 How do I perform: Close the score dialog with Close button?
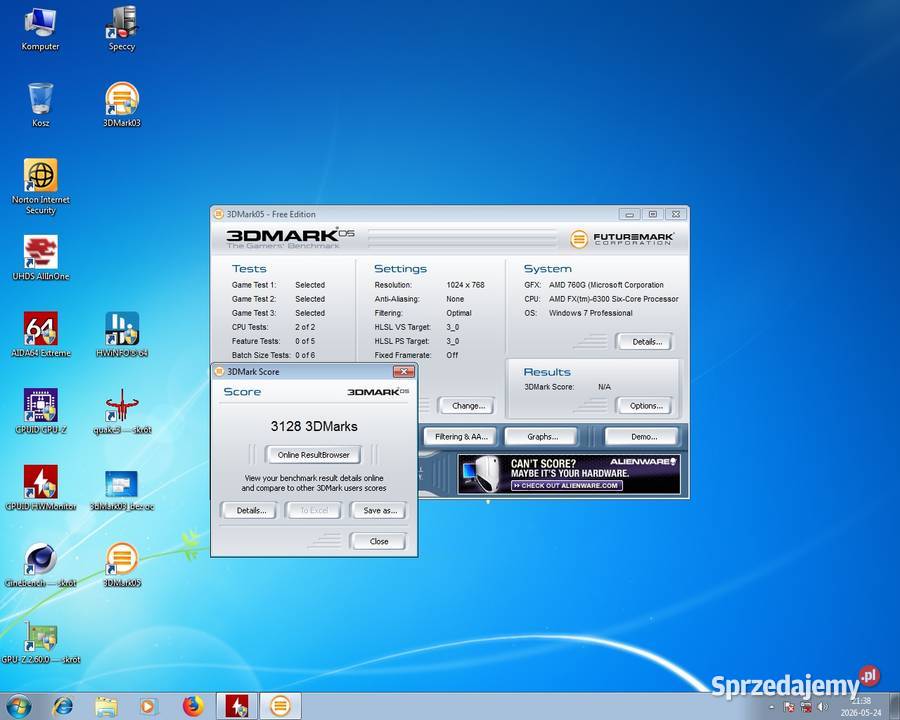(x=379, y=541)
